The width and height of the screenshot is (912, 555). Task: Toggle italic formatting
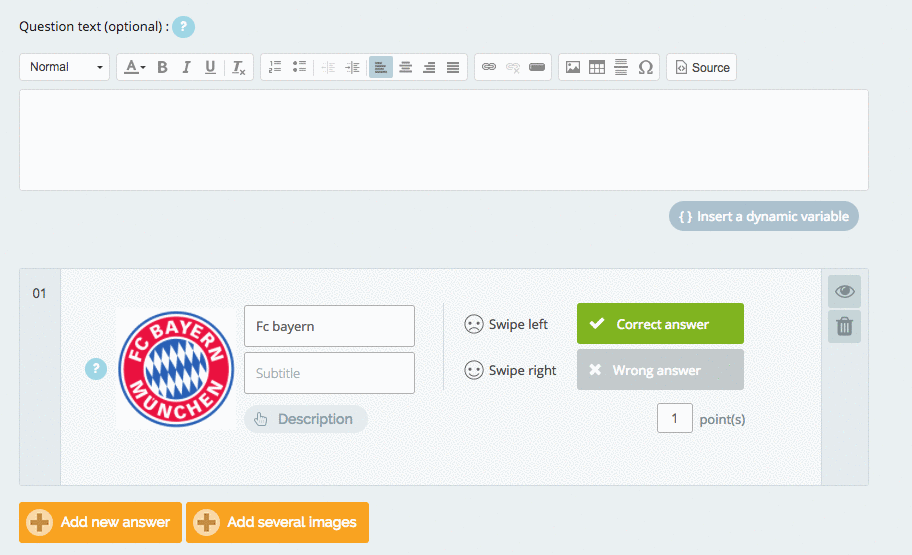(186, 67)
